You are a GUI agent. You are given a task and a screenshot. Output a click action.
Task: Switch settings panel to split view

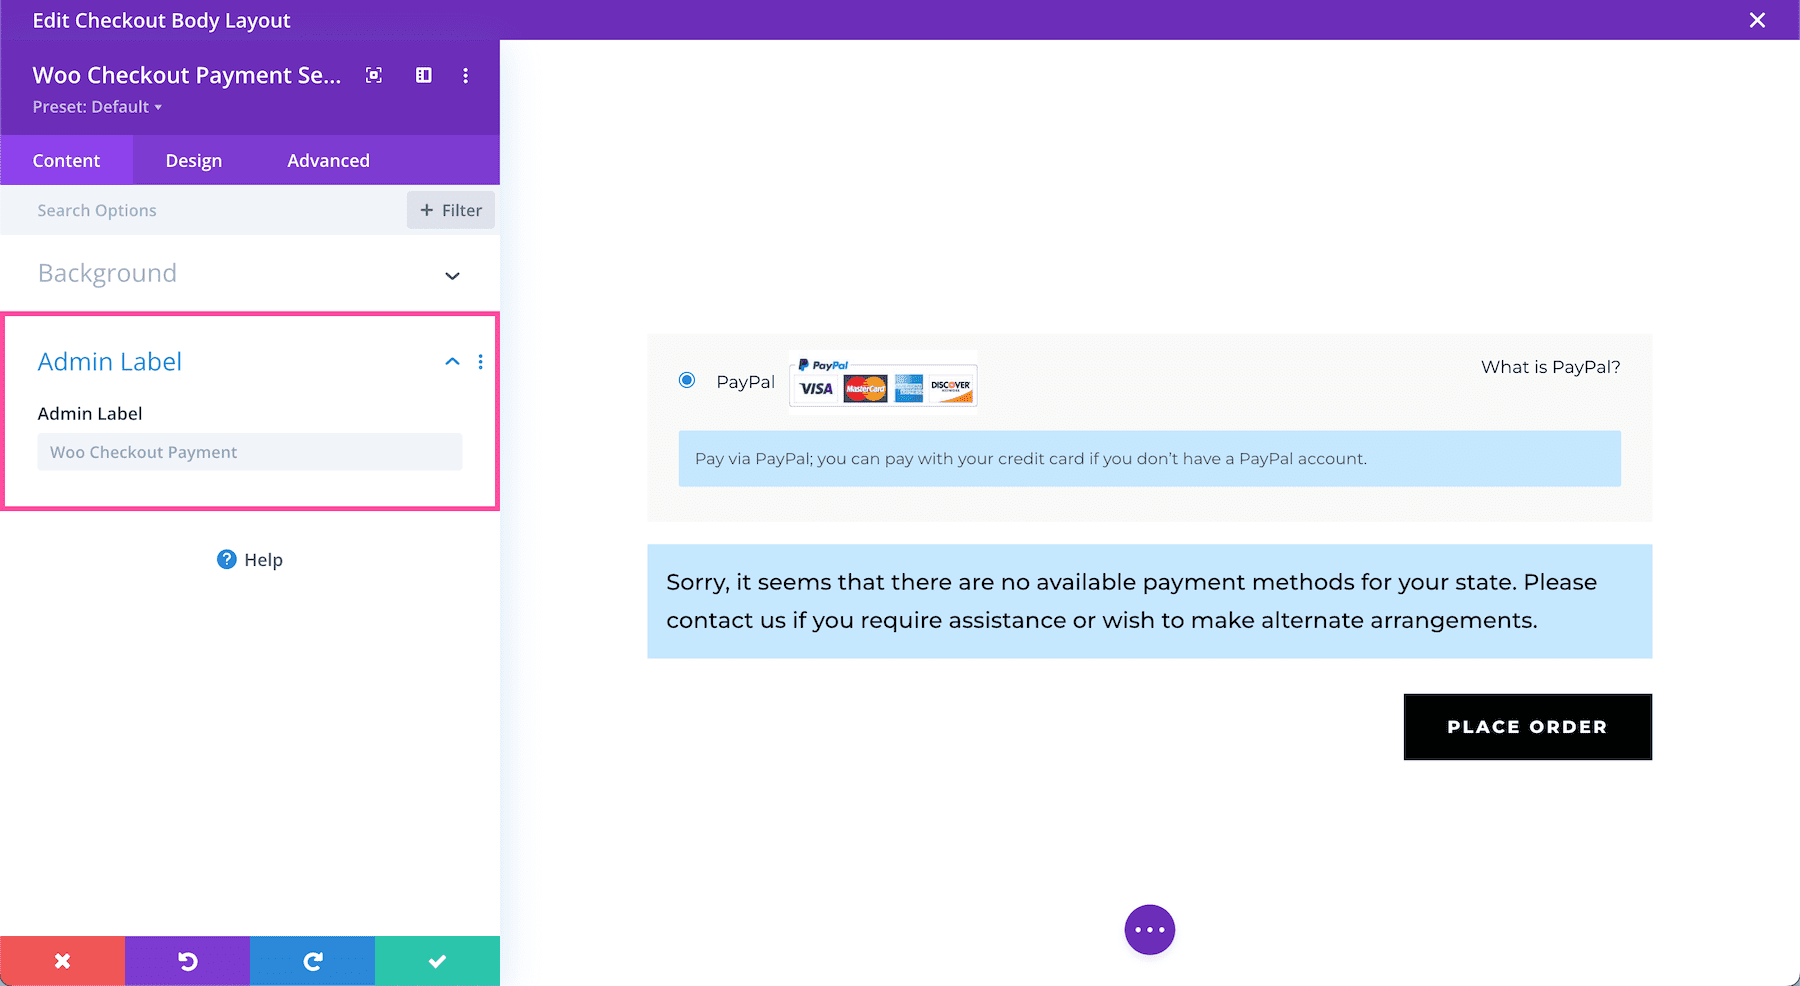pyautogui.click(x=423, y=75)
